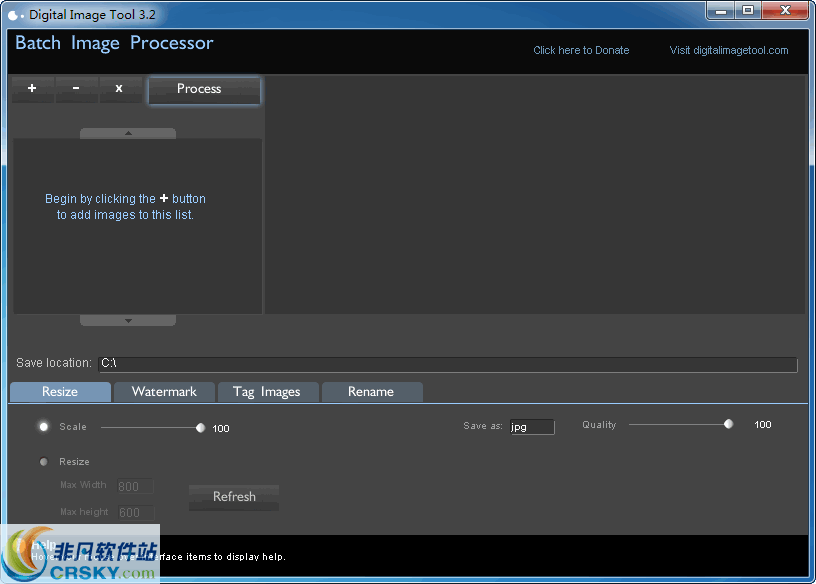Click the Refresh button
The image size is (816, 584).
[x=233, y=497]
